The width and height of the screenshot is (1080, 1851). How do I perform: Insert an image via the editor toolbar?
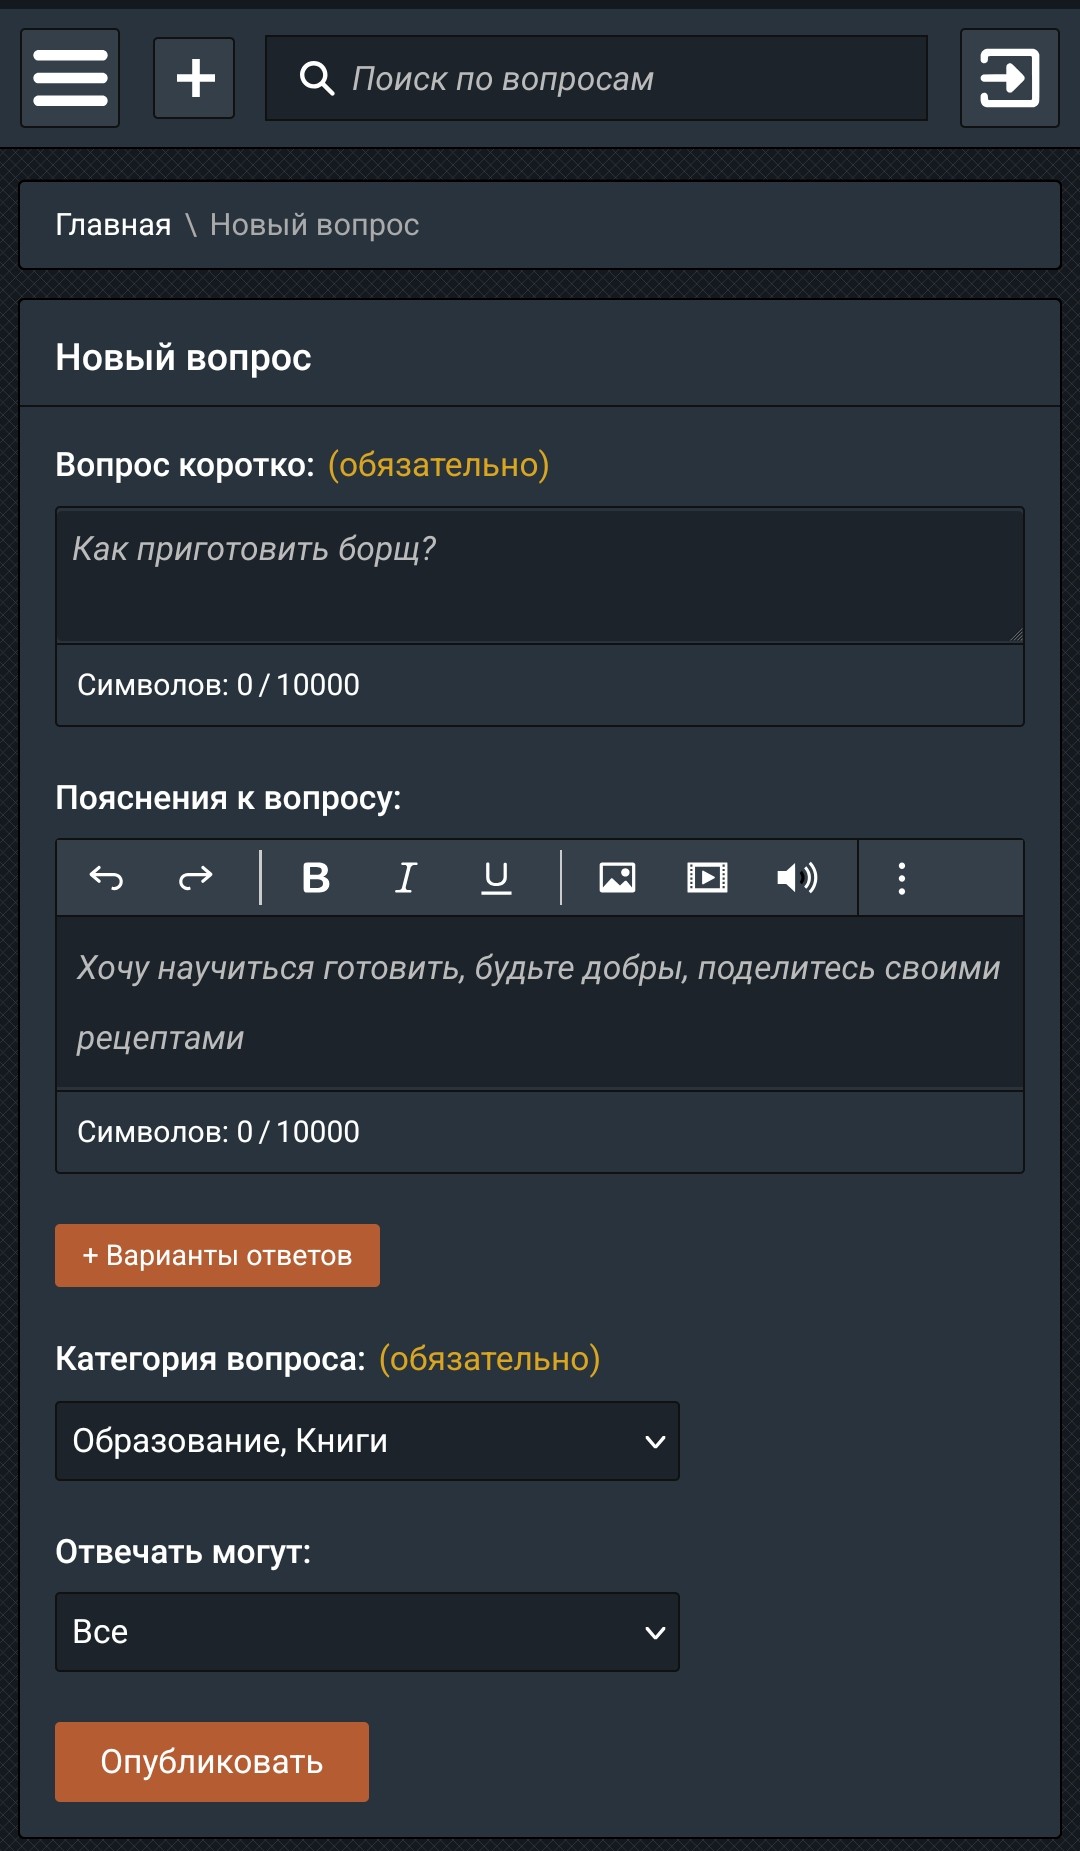point(617,877)
